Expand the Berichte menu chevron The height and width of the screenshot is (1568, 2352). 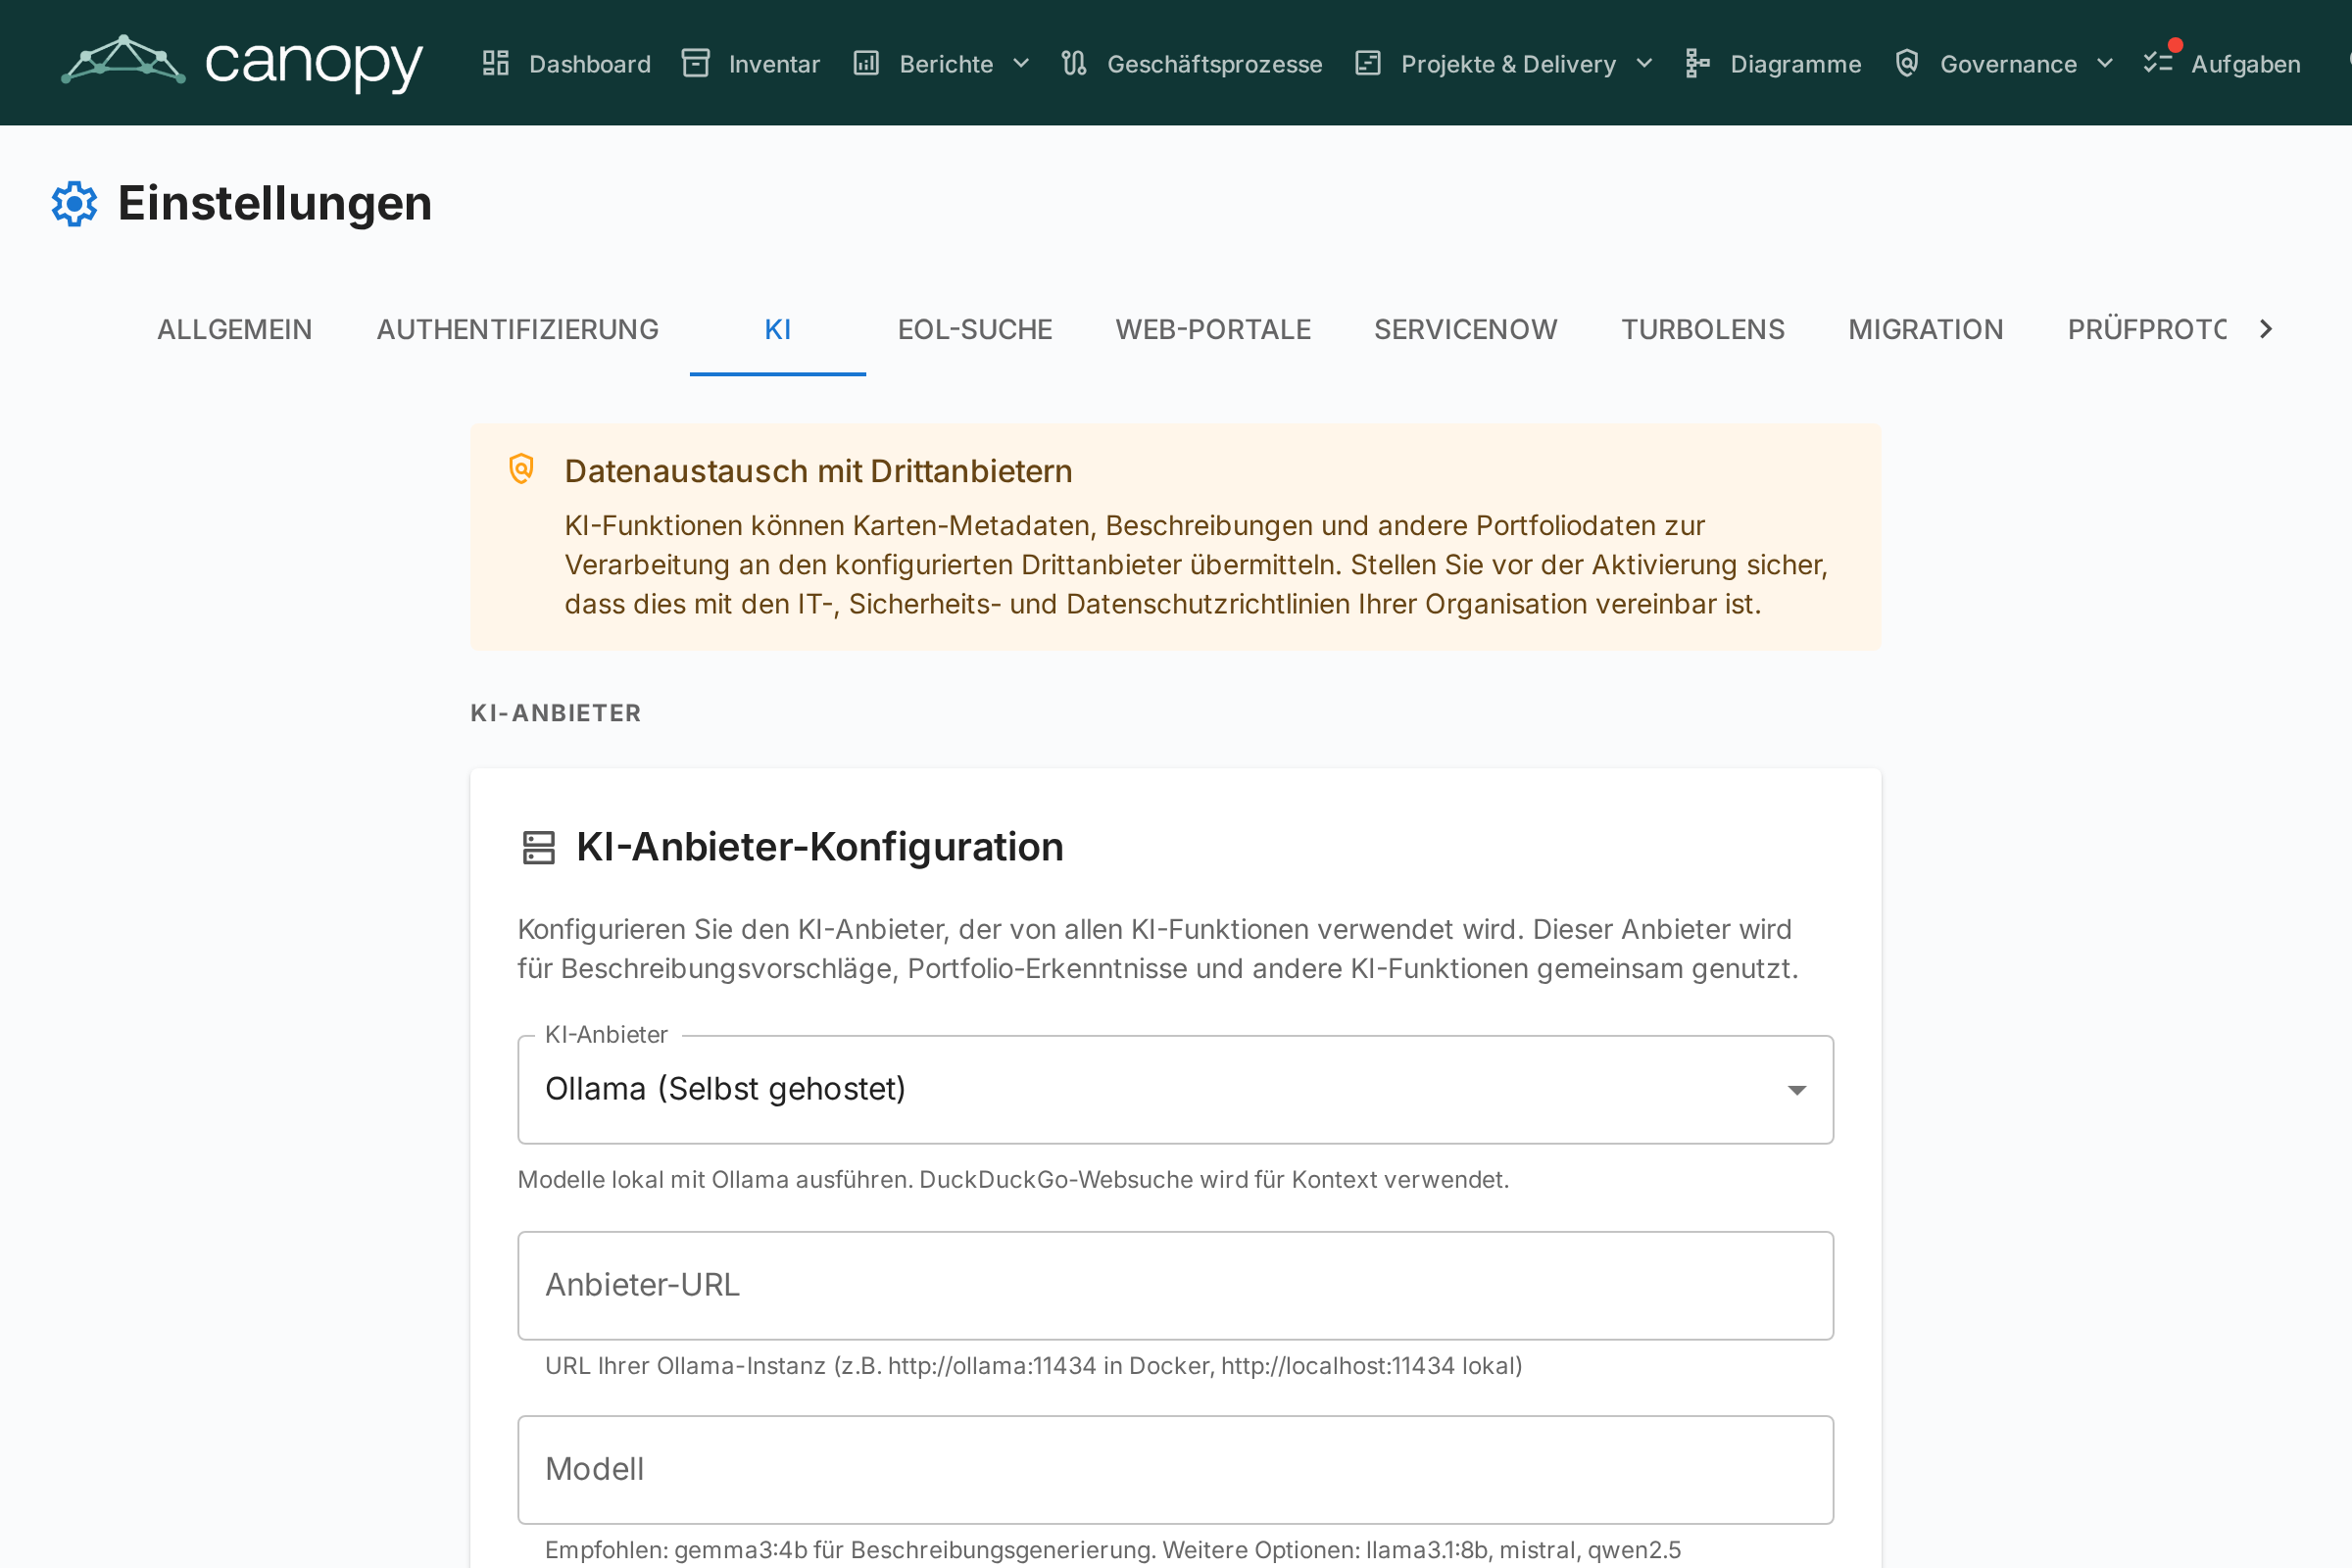point(1021,64)
